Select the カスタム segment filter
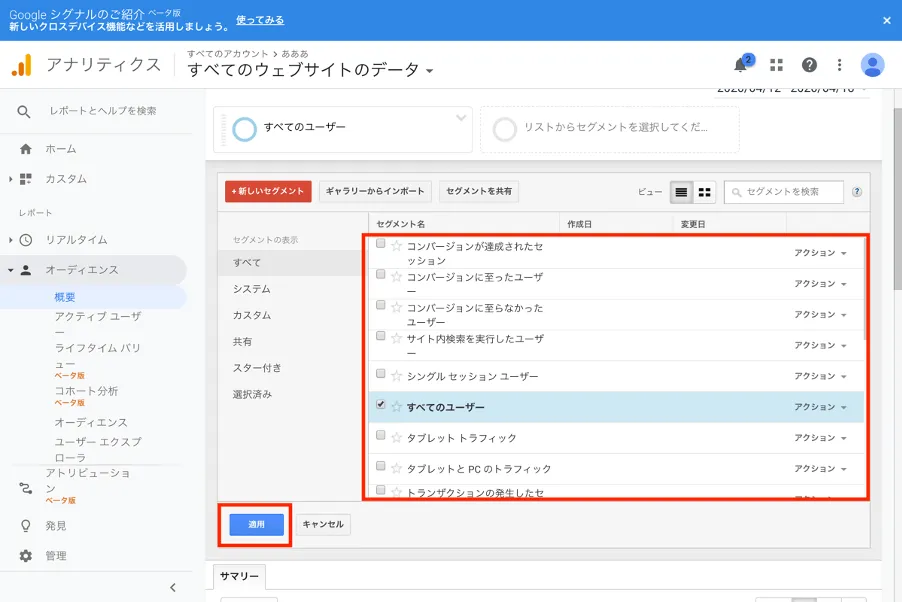The width and height of the screenshot is (902, 602). coord(252,315)
